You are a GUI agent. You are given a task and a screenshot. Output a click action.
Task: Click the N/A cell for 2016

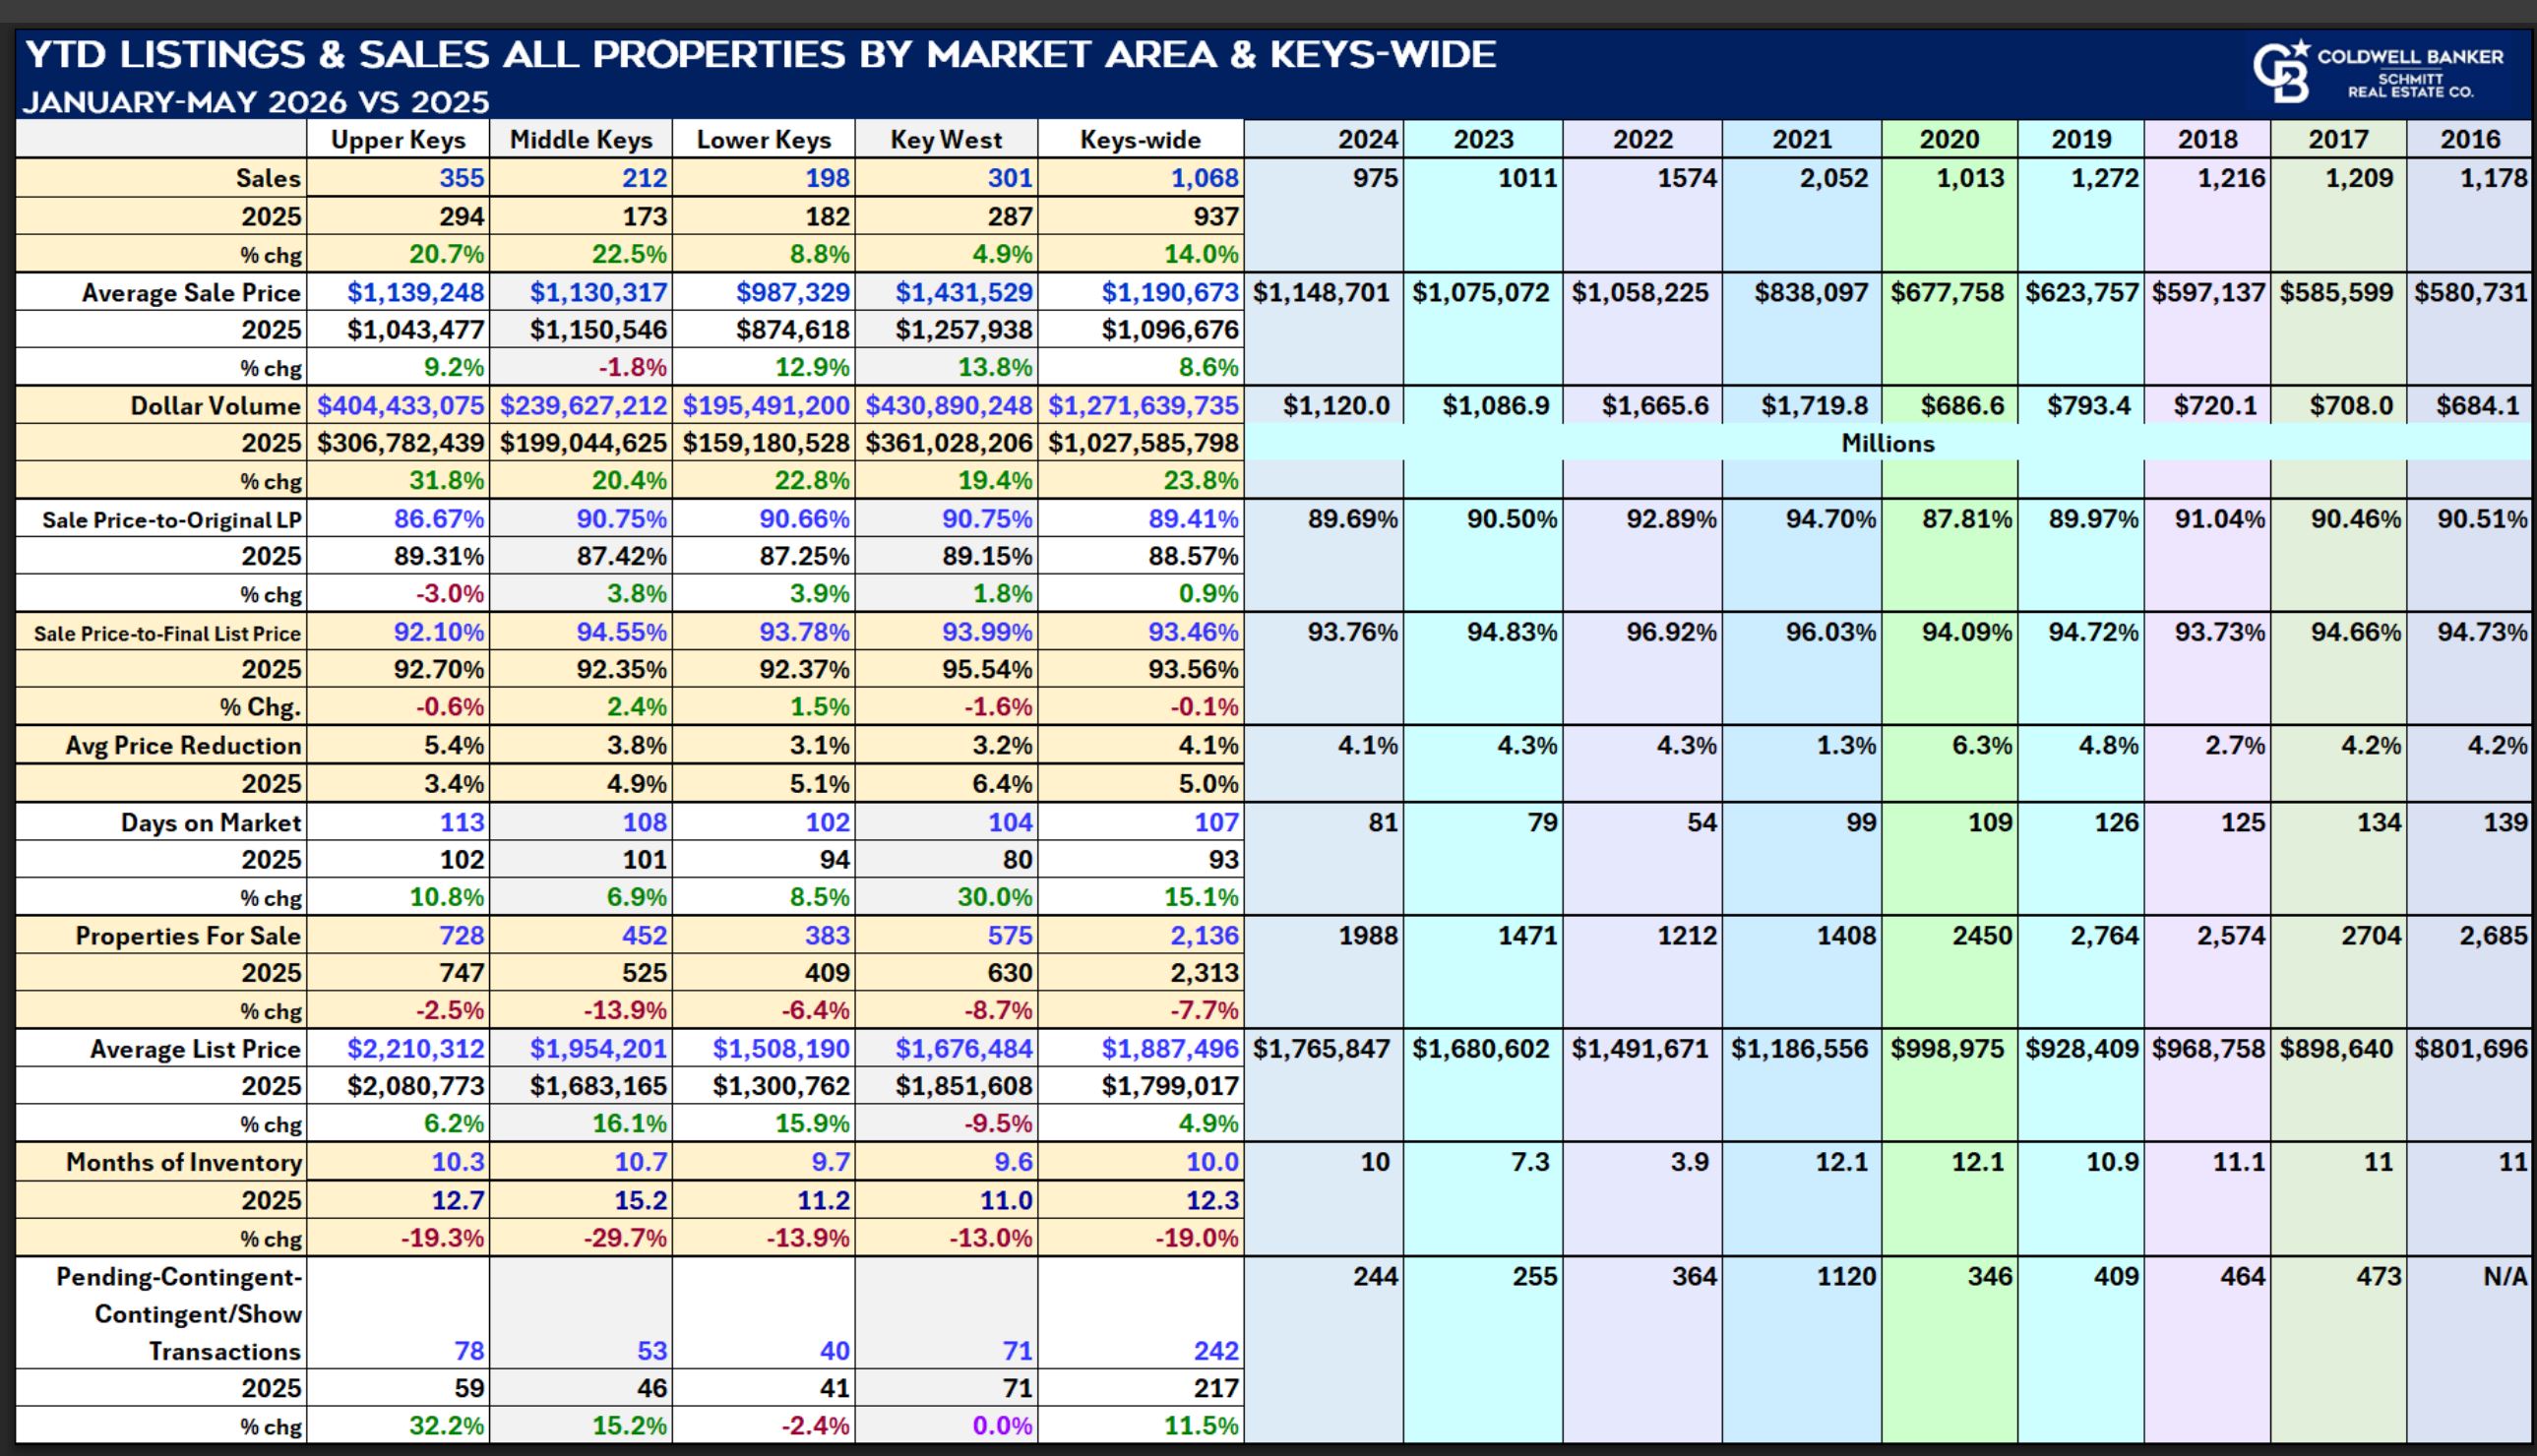click(x=2505, y=1277)
